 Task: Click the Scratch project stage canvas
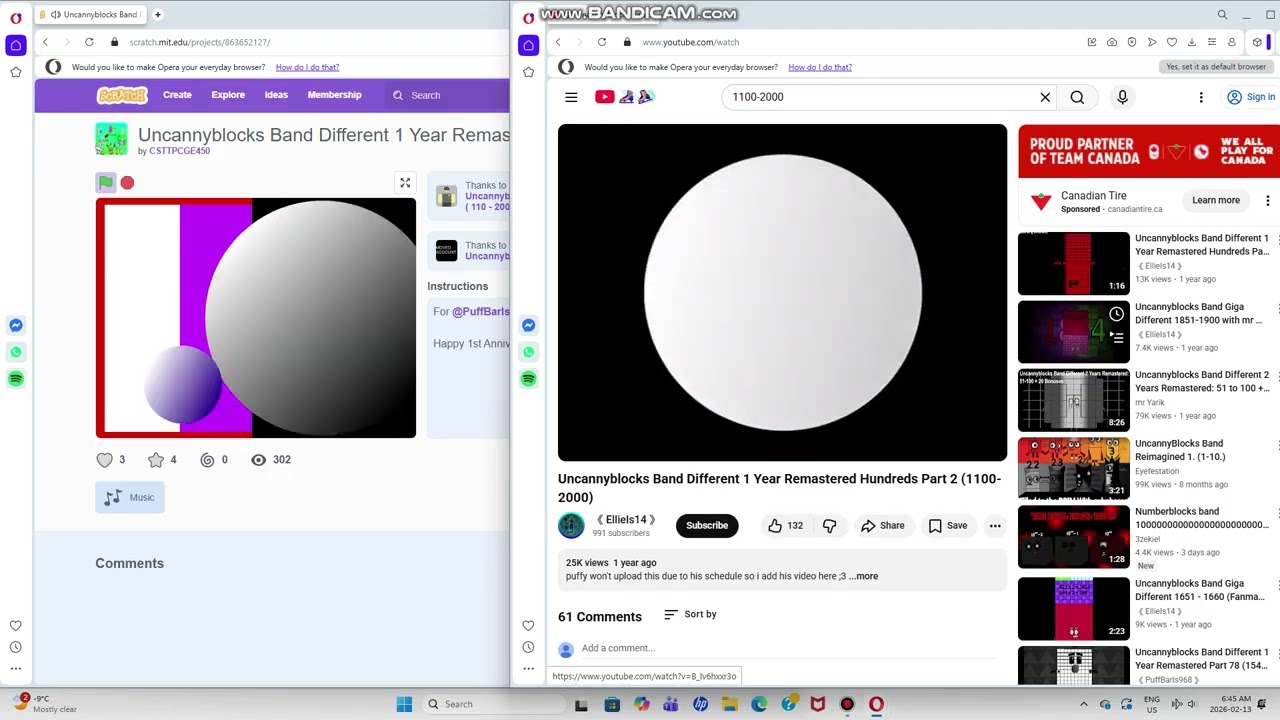click(x=256, y=318)
